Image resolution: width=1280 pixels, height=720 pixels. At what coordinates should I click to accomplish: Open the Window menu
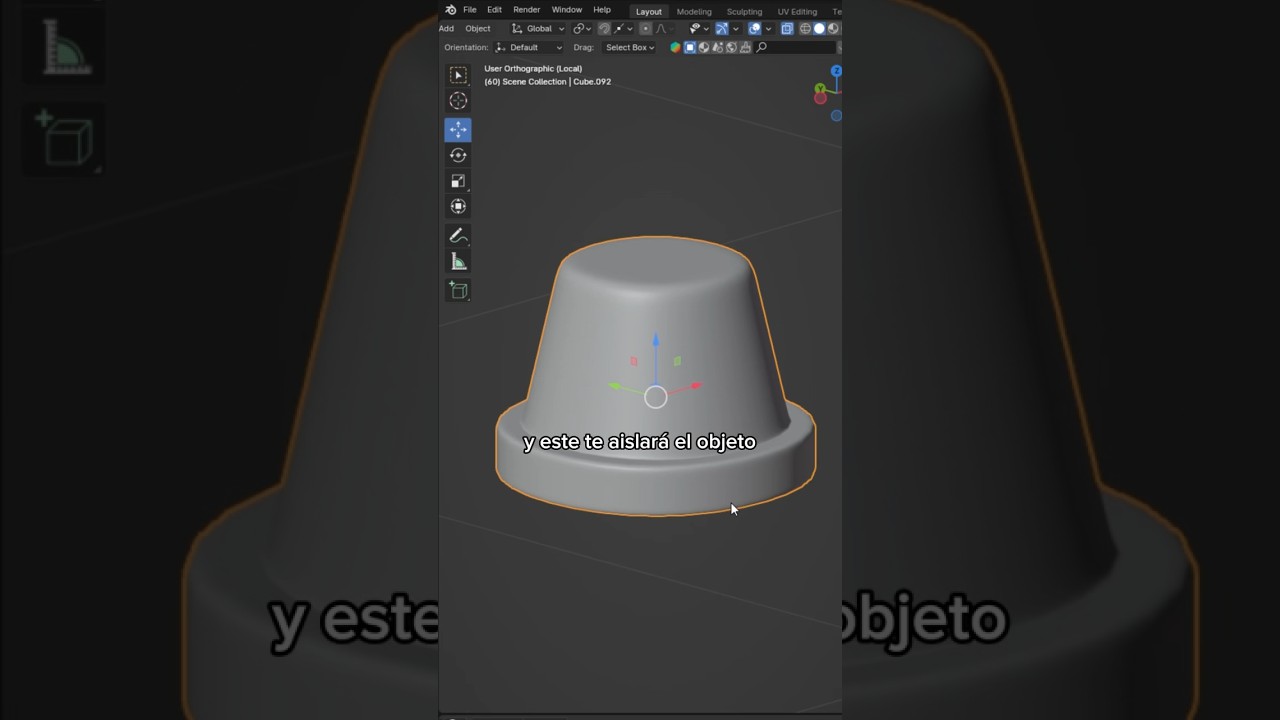567,10
